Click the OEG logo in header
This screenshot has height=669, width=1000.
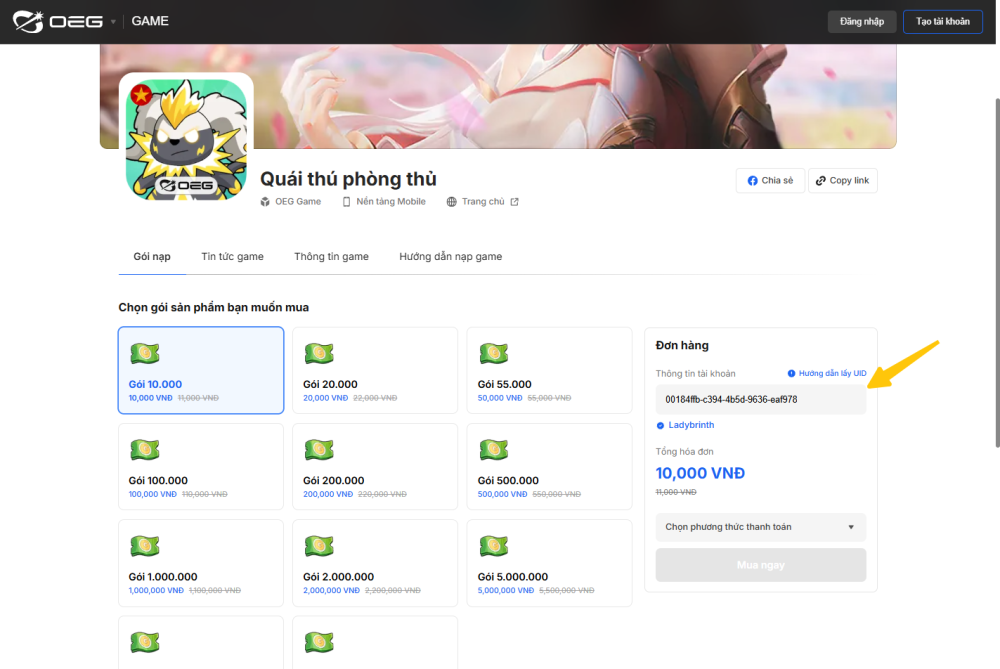click(58, 21)
